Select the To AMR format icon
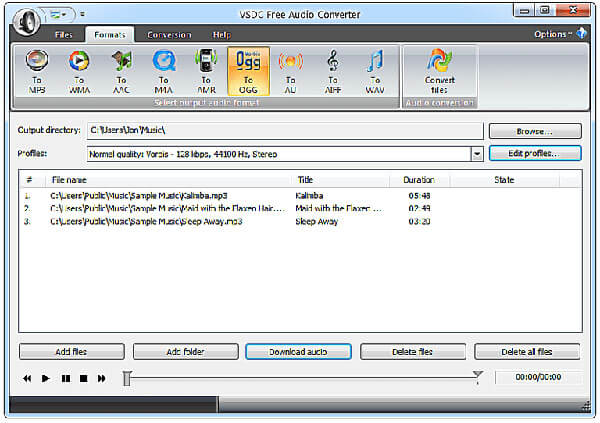This screenshot has width=600, height=423. 206,72
